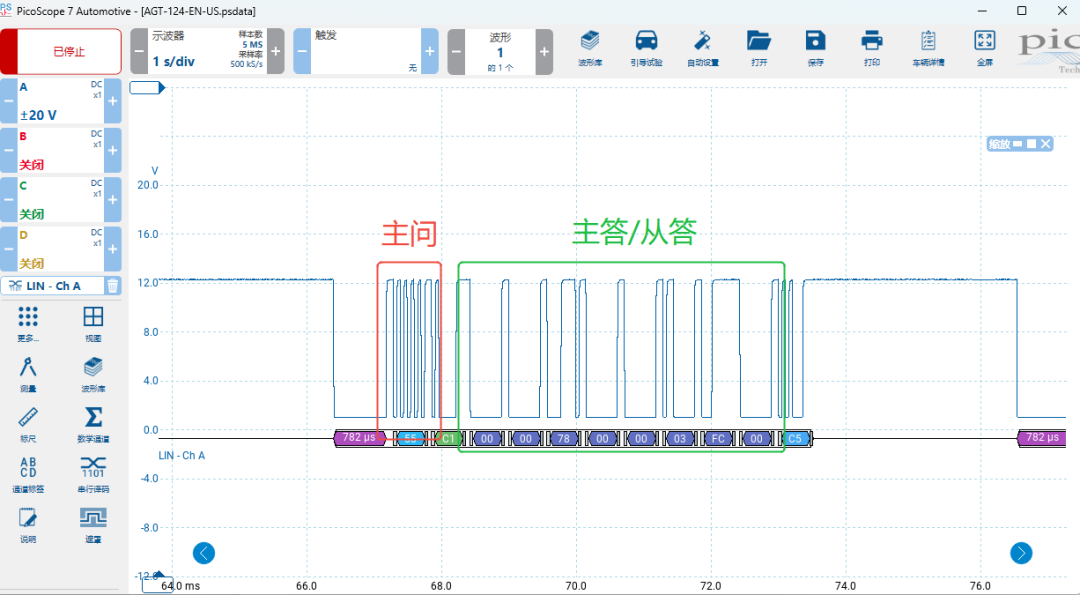Select the Rulers tool icon
Image resolution: width=1080 pixels, height=595 pixels.
(x=28, y=424)
